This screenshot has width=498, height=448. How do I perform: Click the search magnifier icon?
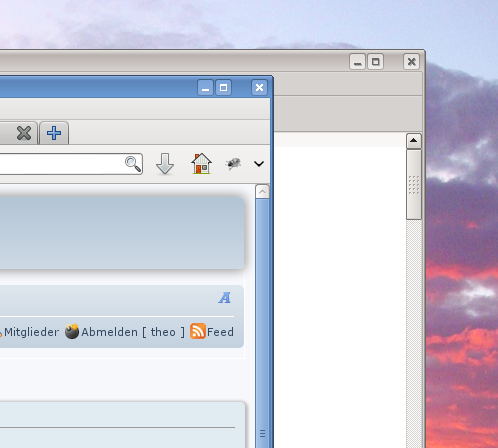(133, 164)
